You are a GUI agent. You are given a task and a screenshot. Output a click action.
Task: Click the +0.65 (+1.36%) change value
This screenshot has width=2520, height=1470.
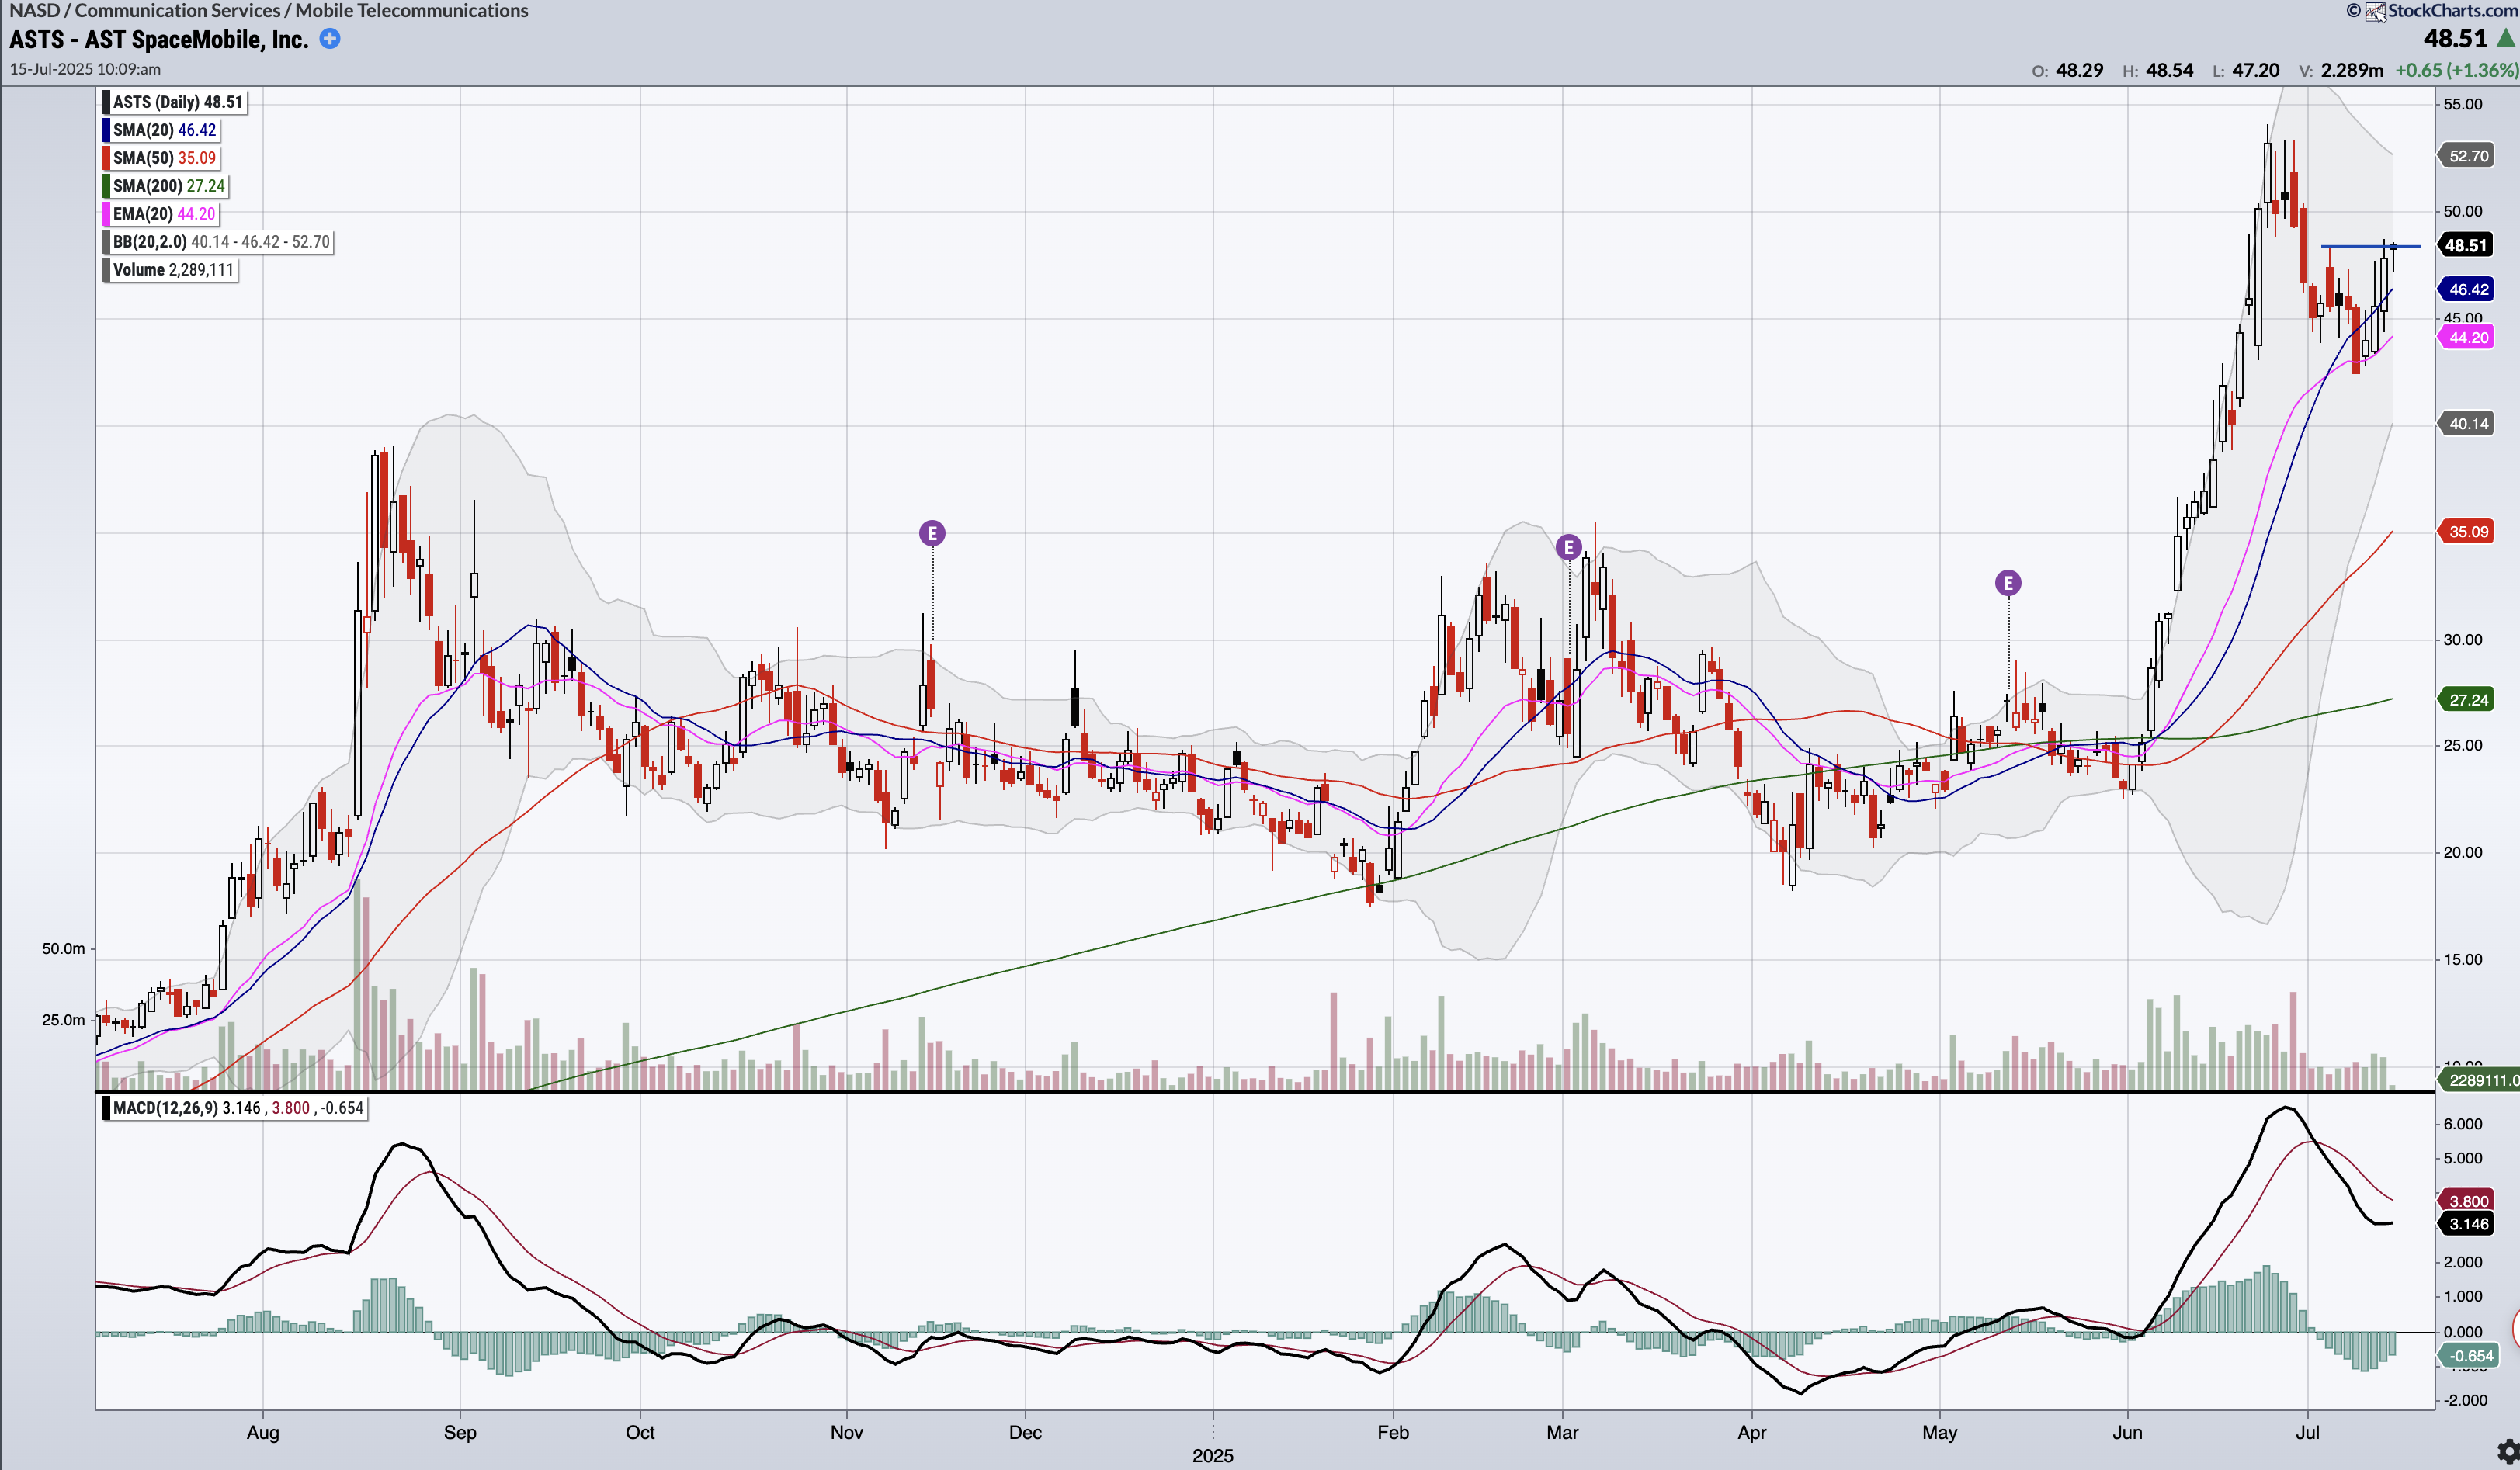point(2456,70)
